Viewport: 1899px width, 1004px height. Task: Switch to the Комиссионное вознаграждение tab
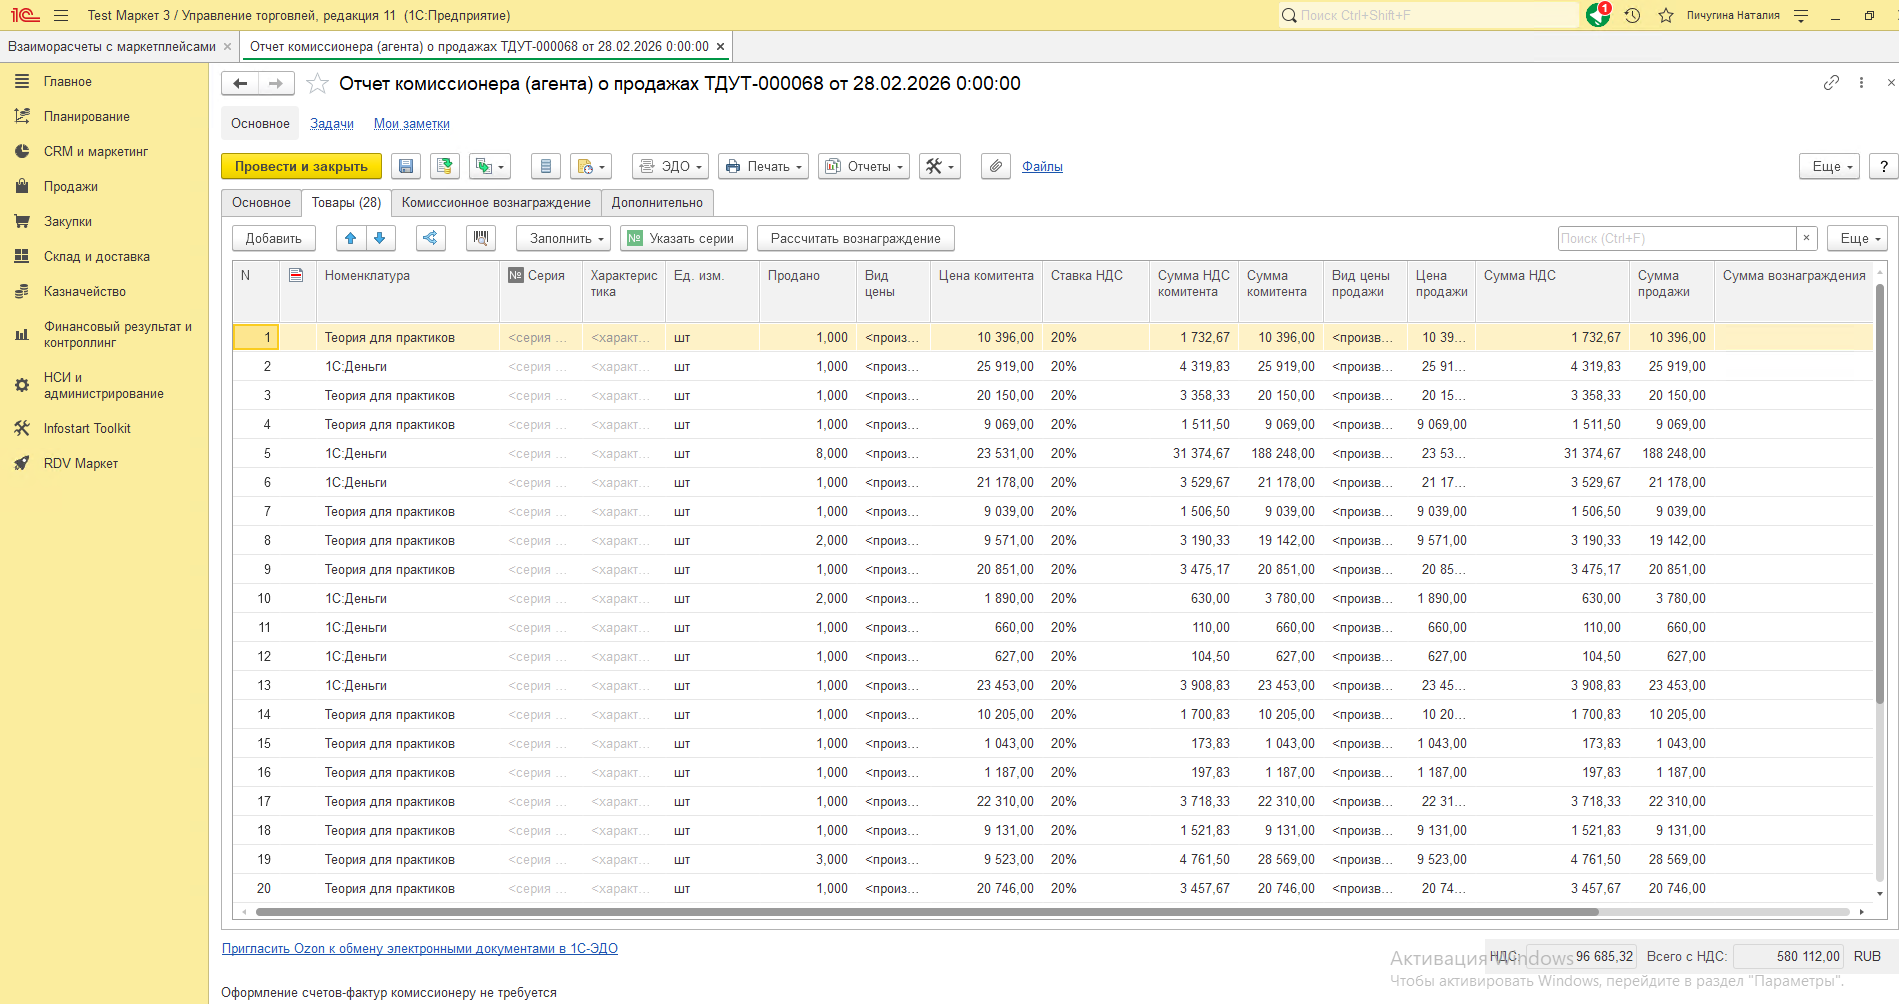(496, 203)
